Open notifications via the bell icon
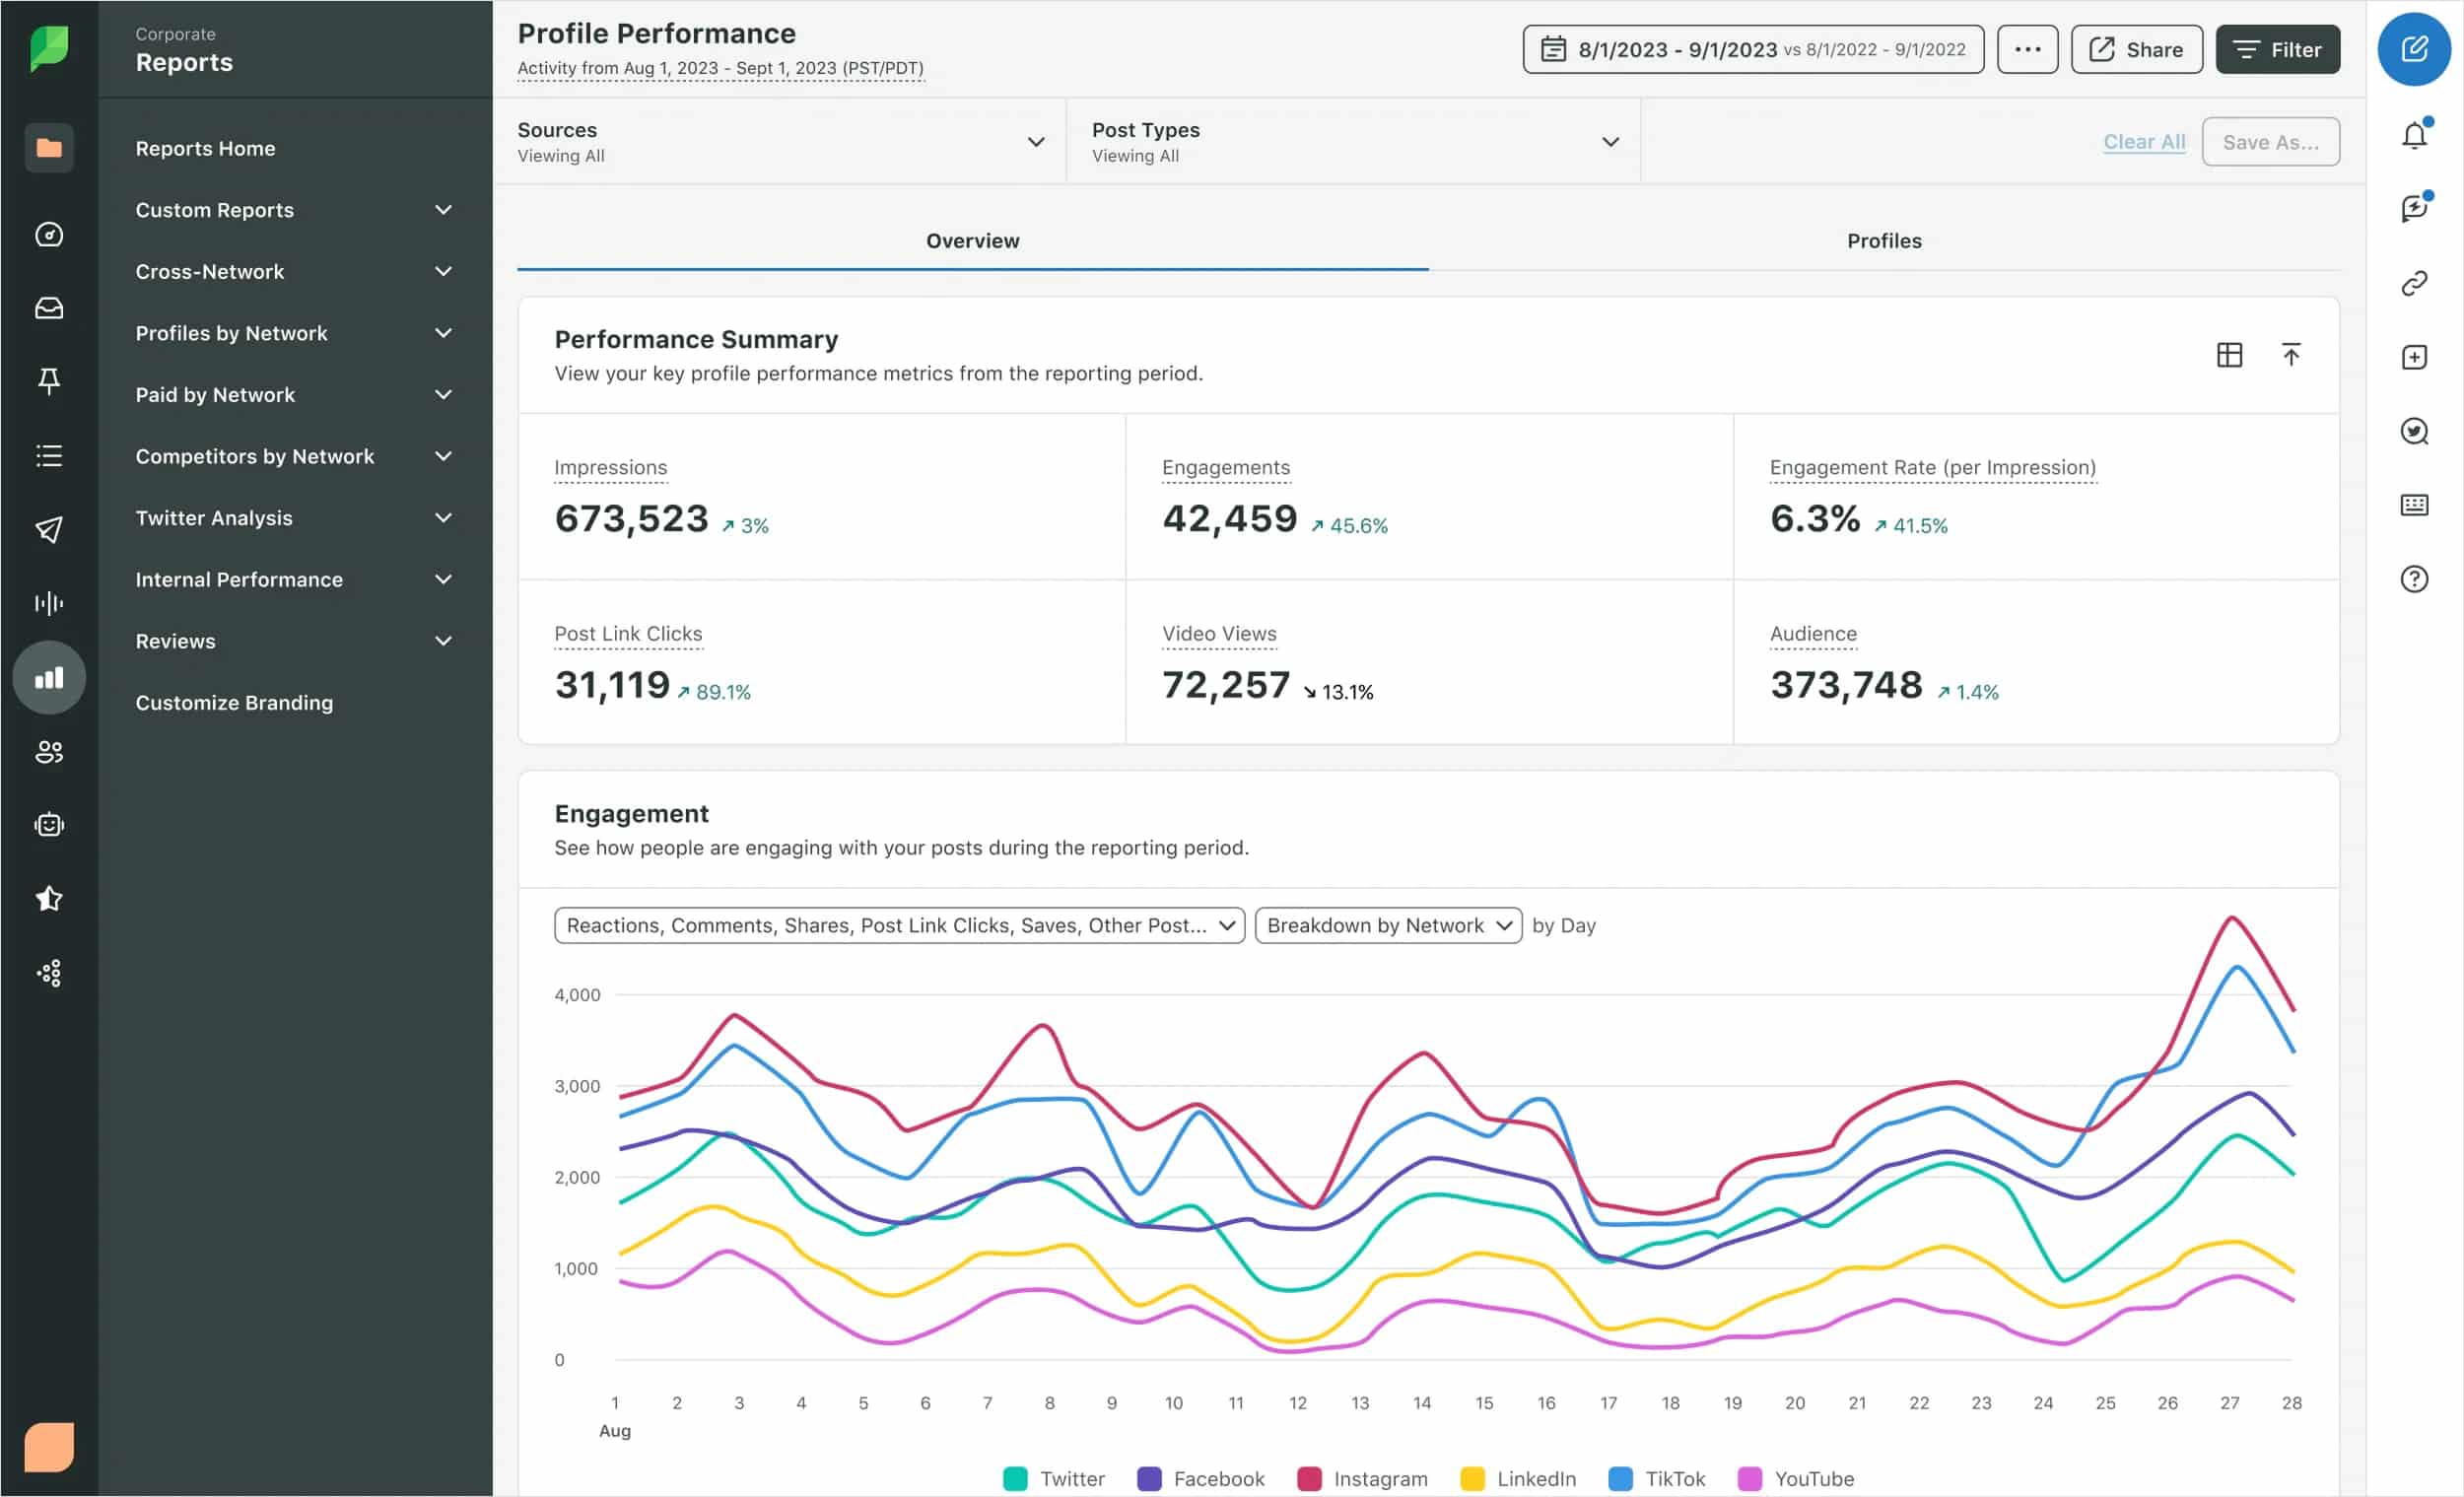The height and width of the screenshot is (1497, 2464). [2416, 134]
